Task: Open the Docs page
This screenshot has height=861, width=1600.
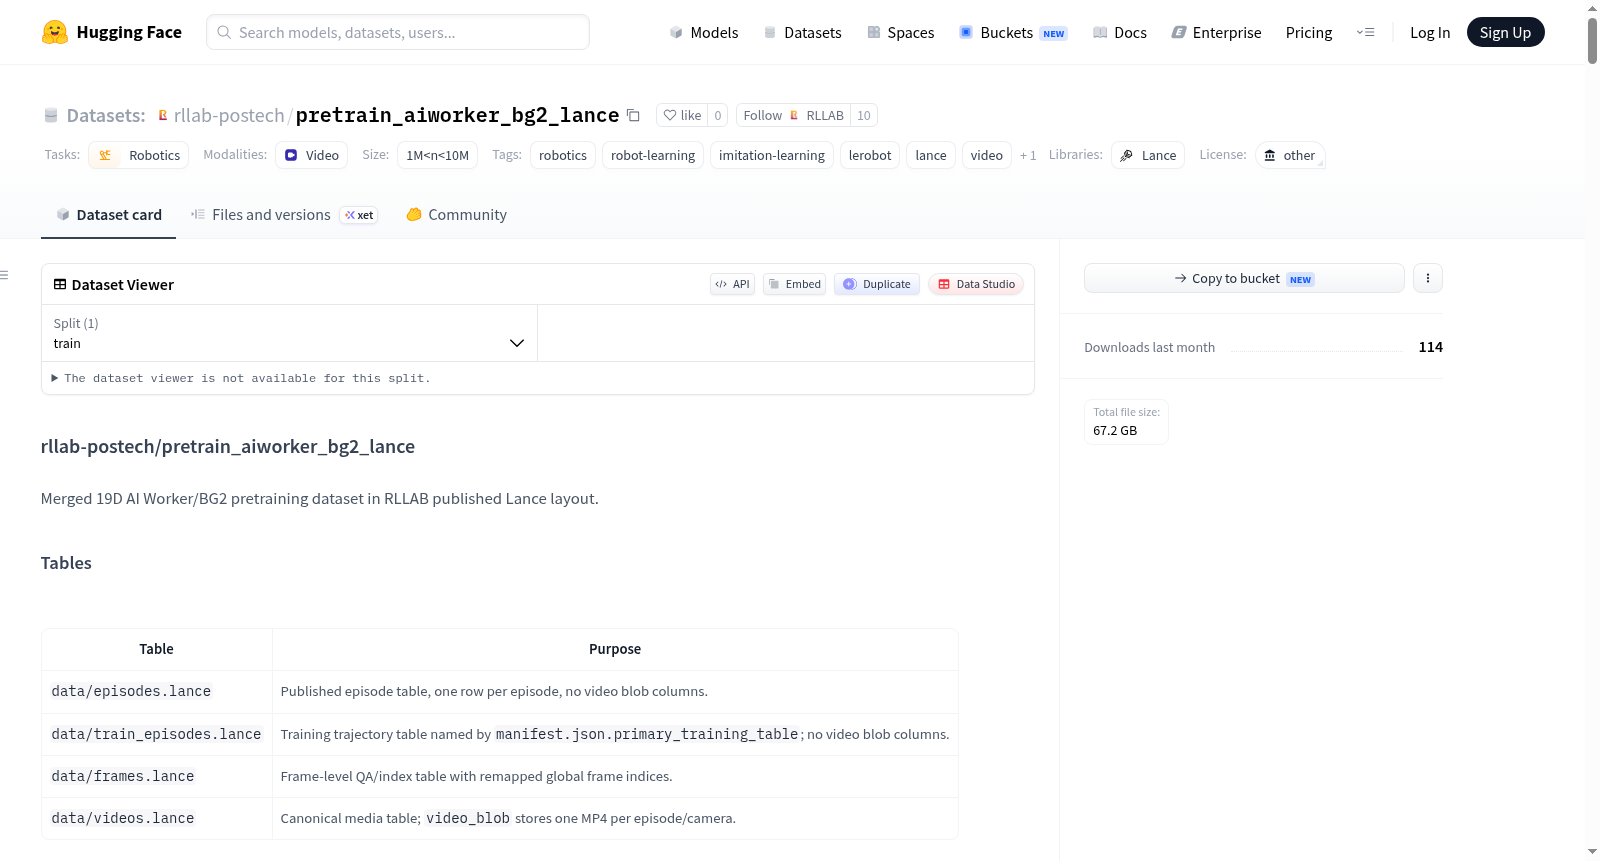Action: (x=1120, y=32)
